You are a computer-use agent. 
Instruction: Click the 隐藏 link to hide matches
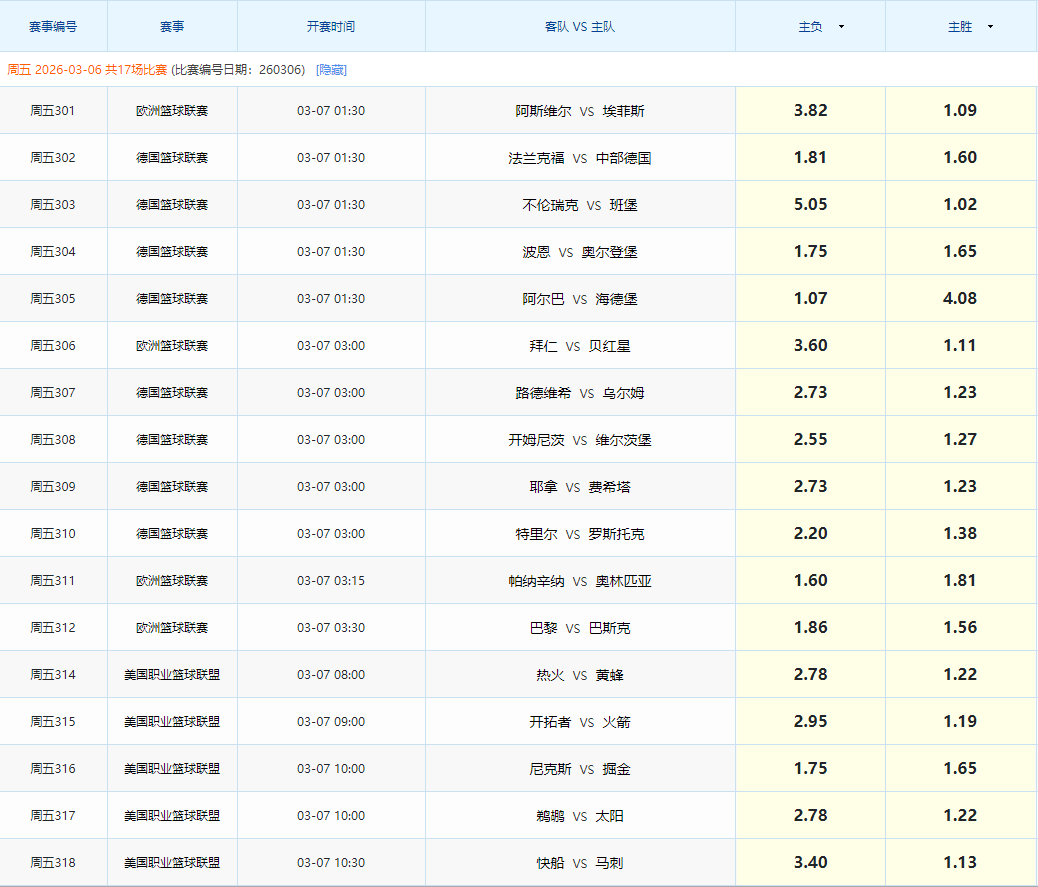pyautogui.click(x=331, y=70)
